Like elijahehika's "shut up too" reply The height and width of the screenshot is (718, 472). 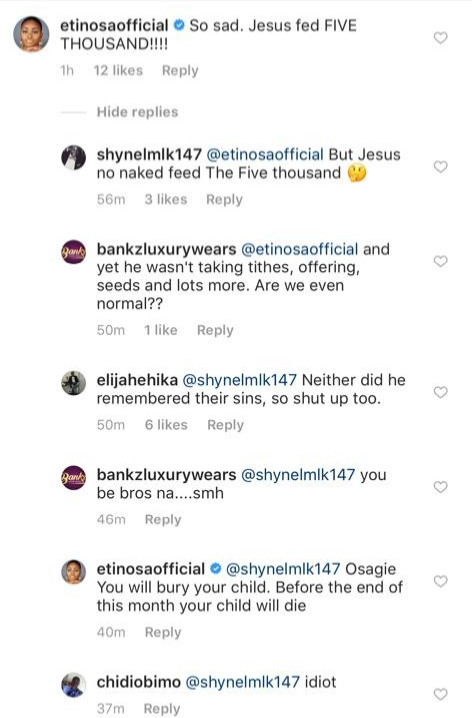(440, 392)
